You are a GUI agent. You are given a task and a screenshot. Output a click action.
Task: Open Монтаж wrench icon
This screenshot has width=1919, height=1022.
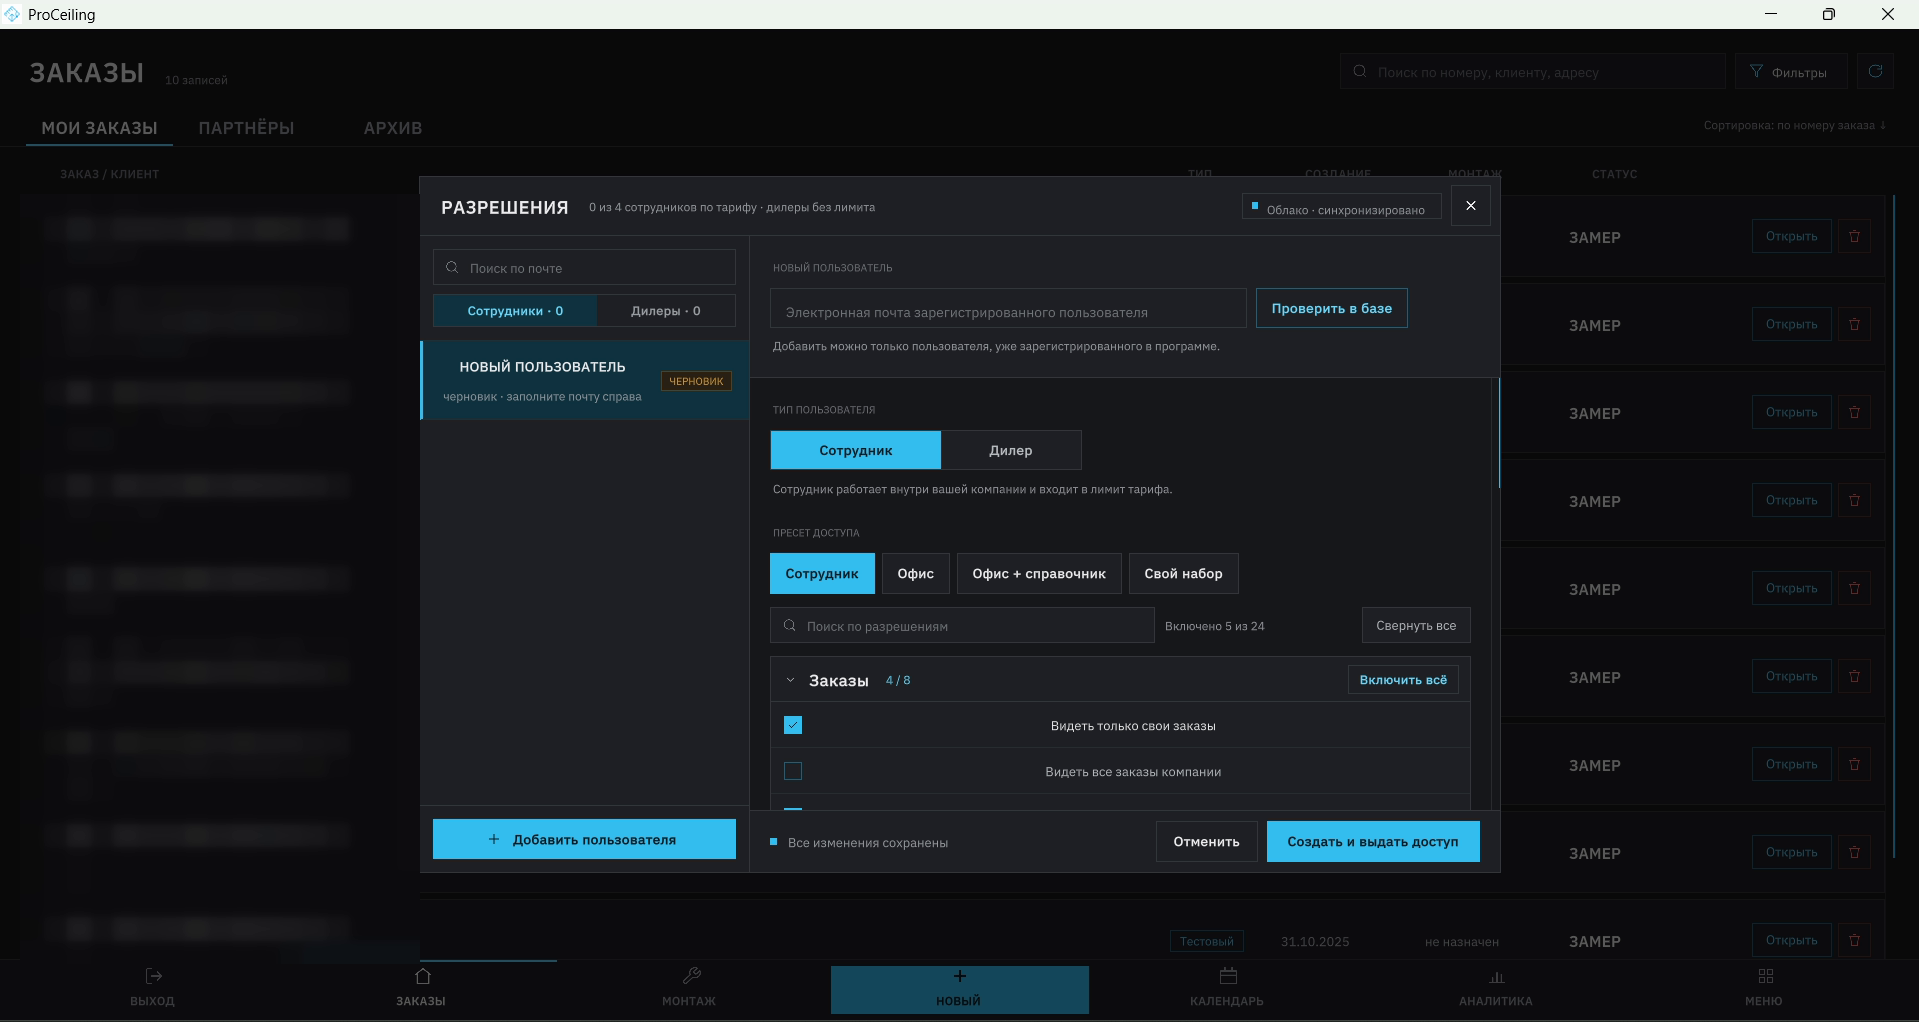691,976
